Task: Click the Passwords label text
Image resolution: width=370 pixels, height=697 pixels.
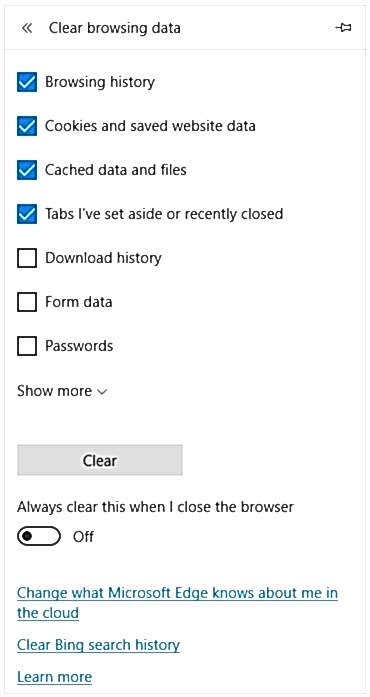Action: coord(79,346)
